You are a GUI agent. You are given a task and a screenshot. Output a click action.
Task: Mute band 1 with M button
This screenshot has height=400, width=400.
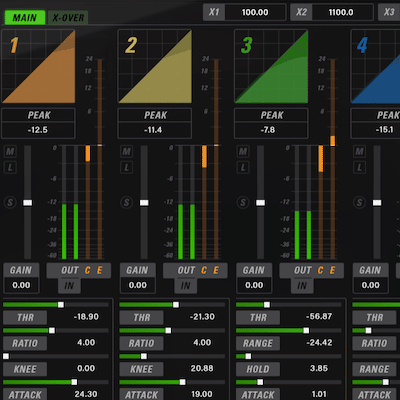[10, 152]
